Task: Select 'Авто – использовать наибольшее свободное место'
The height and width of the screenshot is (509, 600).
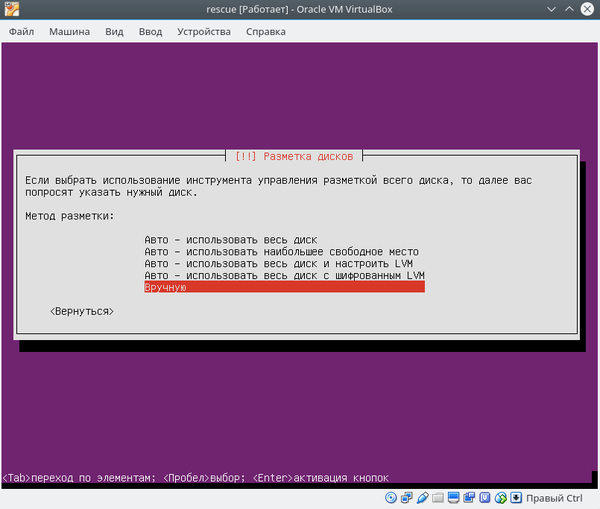Action: click(284, 252)
